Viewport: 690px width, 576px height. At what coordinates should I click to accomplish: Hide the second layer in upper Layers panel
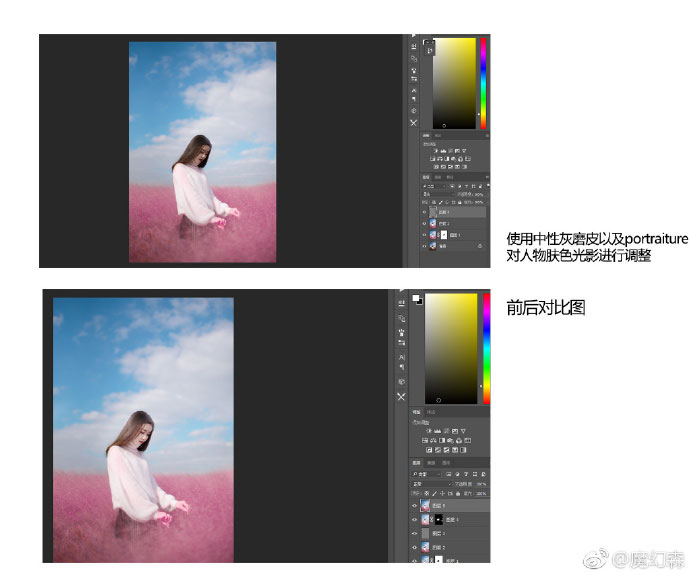[x=424, y=224]
